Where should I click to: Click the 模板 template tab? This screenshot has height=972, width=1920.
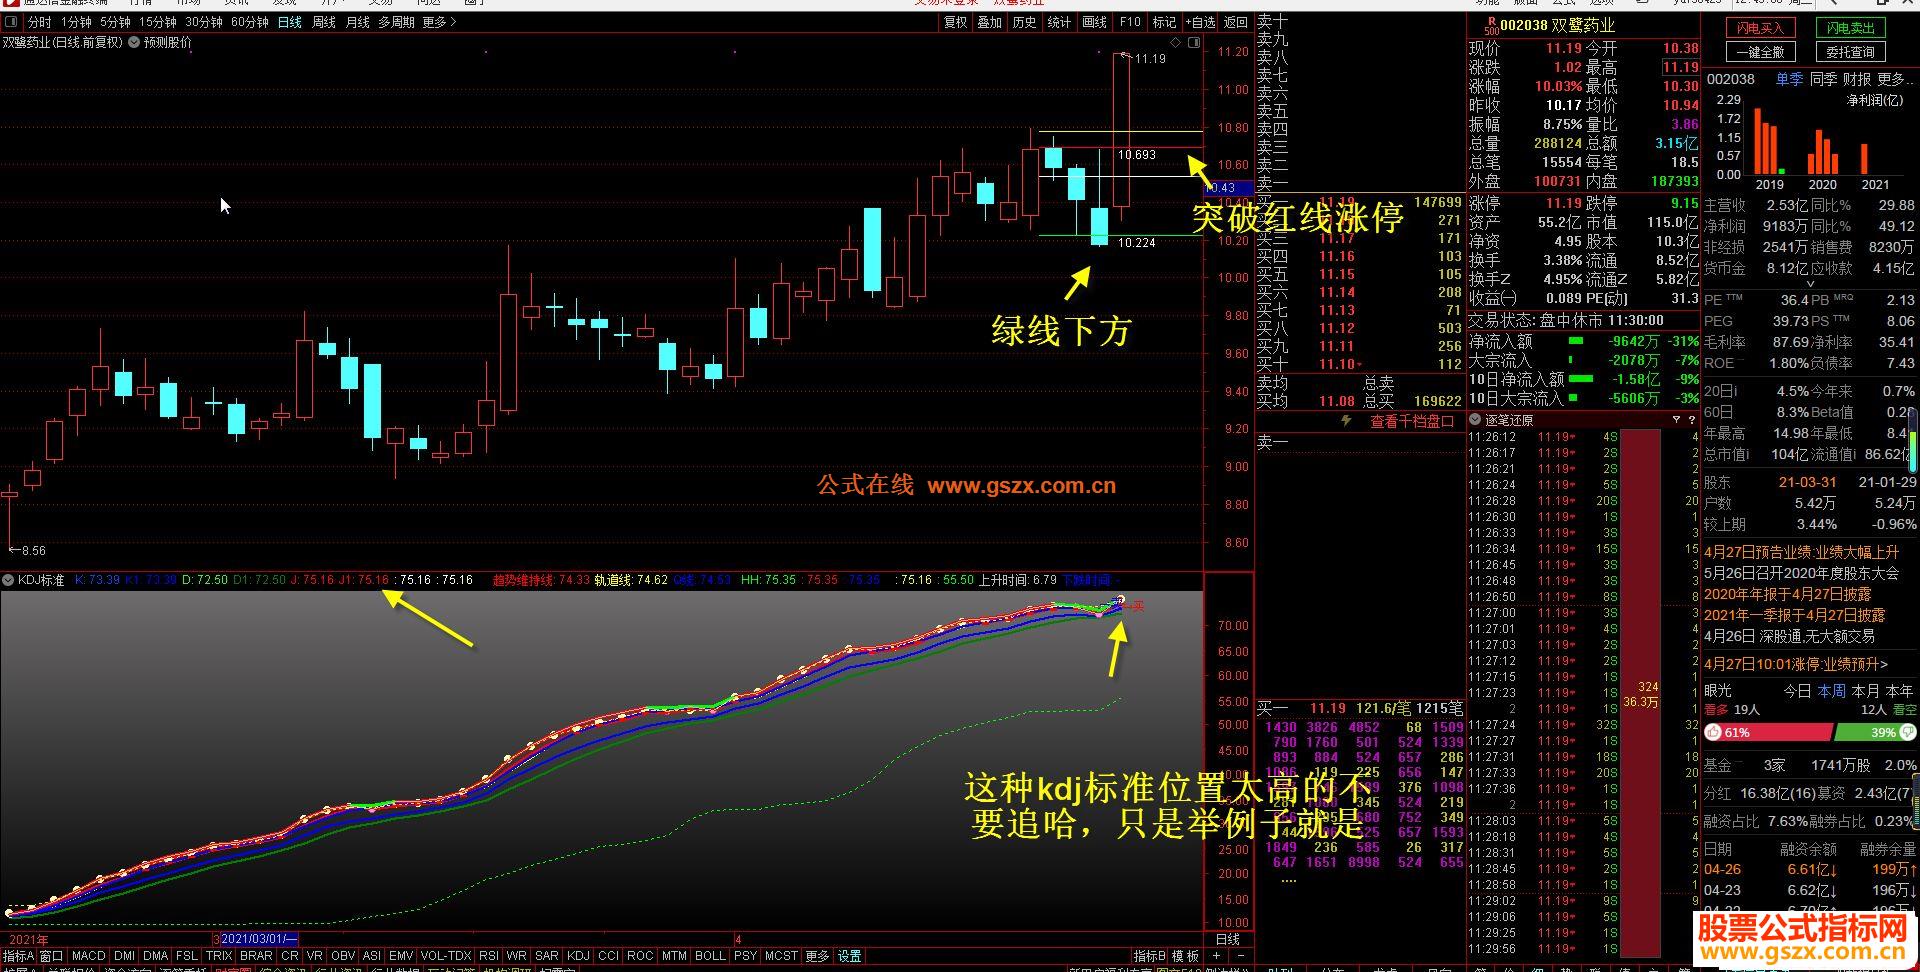(x=1185, y=956)
